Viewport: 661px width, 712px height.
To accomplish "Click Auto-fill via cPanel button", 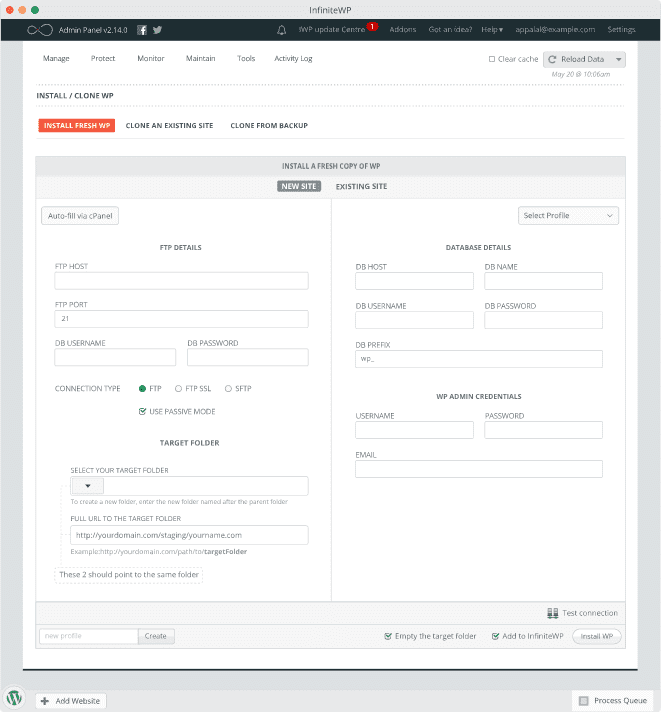I will pyautogui.click(x=79, y=215).
